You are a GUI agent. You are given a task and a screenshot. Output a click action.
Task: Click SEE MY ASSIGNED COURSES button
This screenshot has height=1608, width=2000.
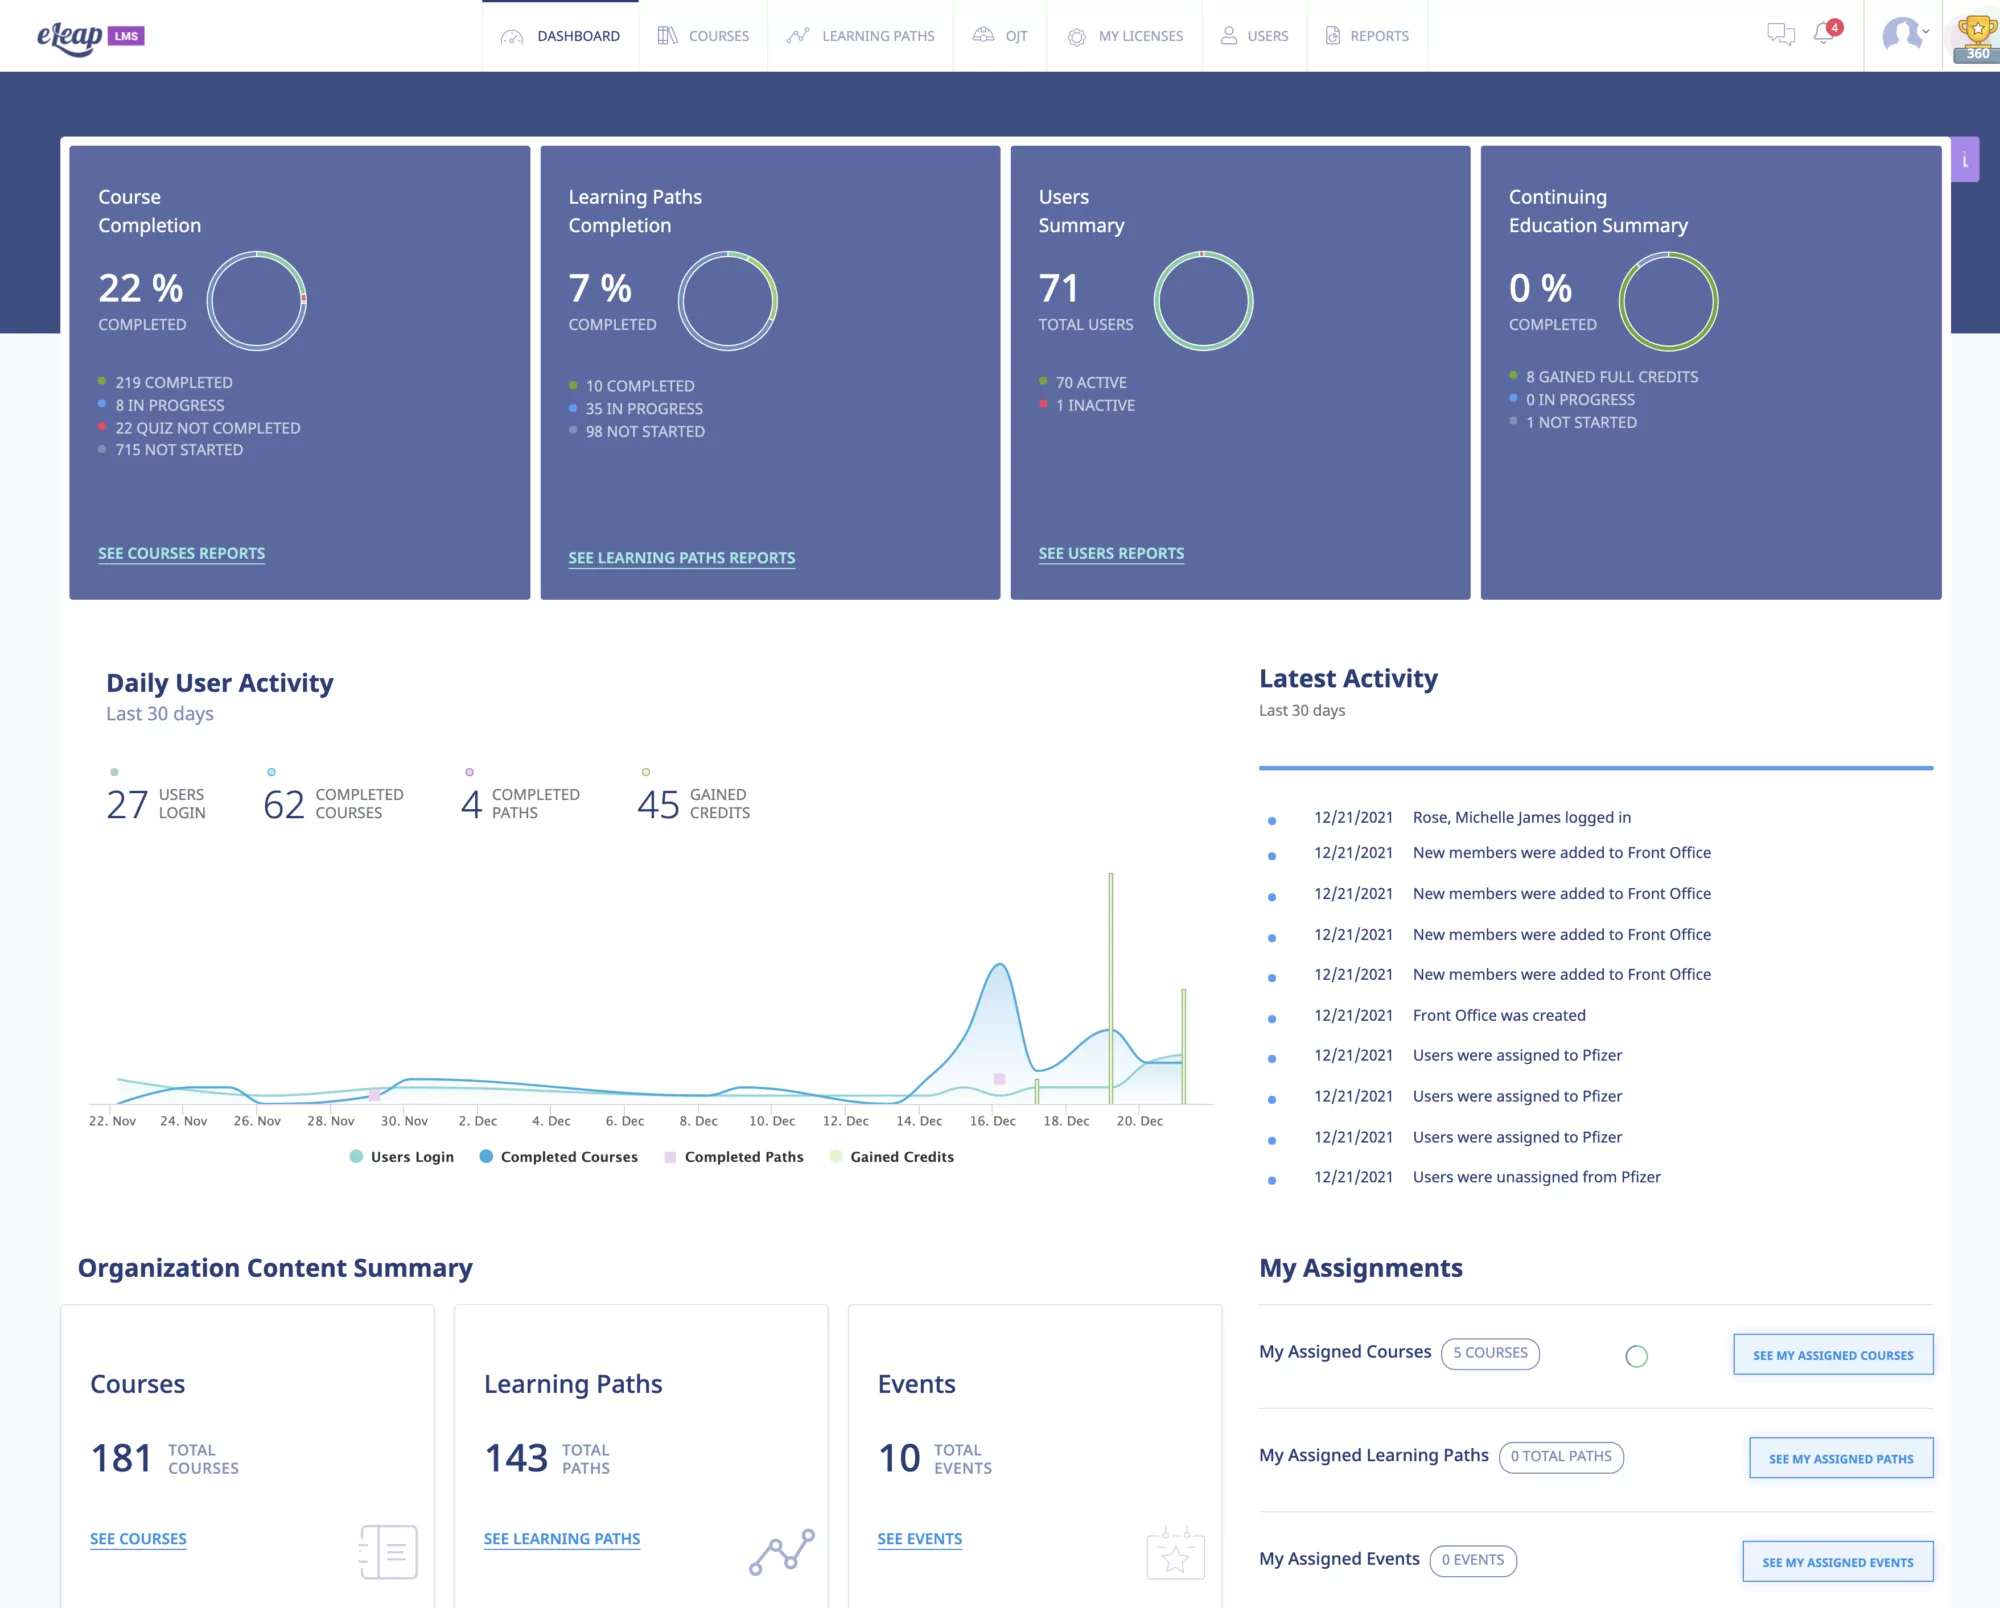(x=1833, y=1354)
